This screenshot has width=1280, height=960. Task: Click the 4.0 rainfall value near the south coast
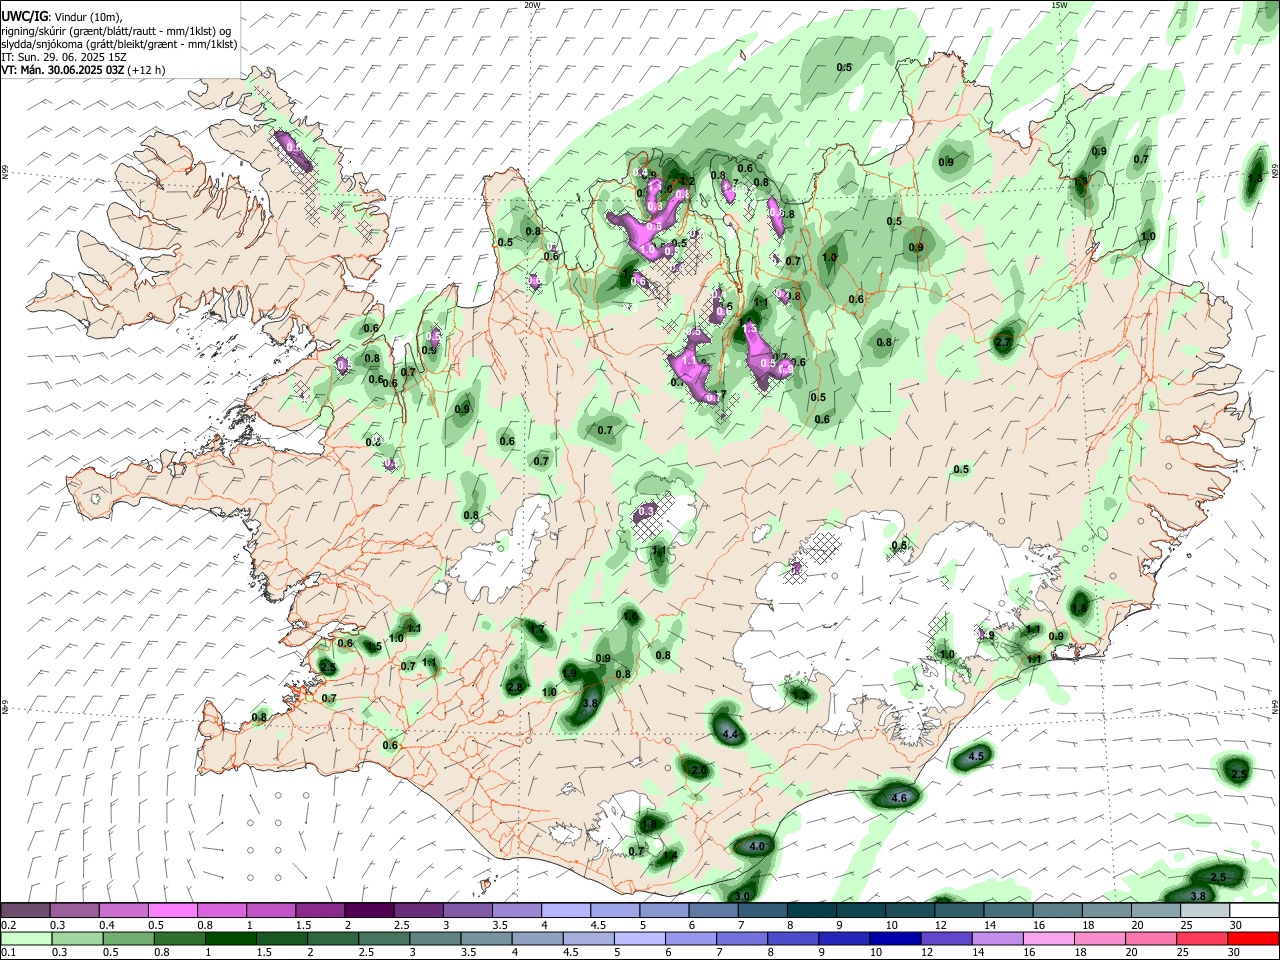tap(756, 846)
